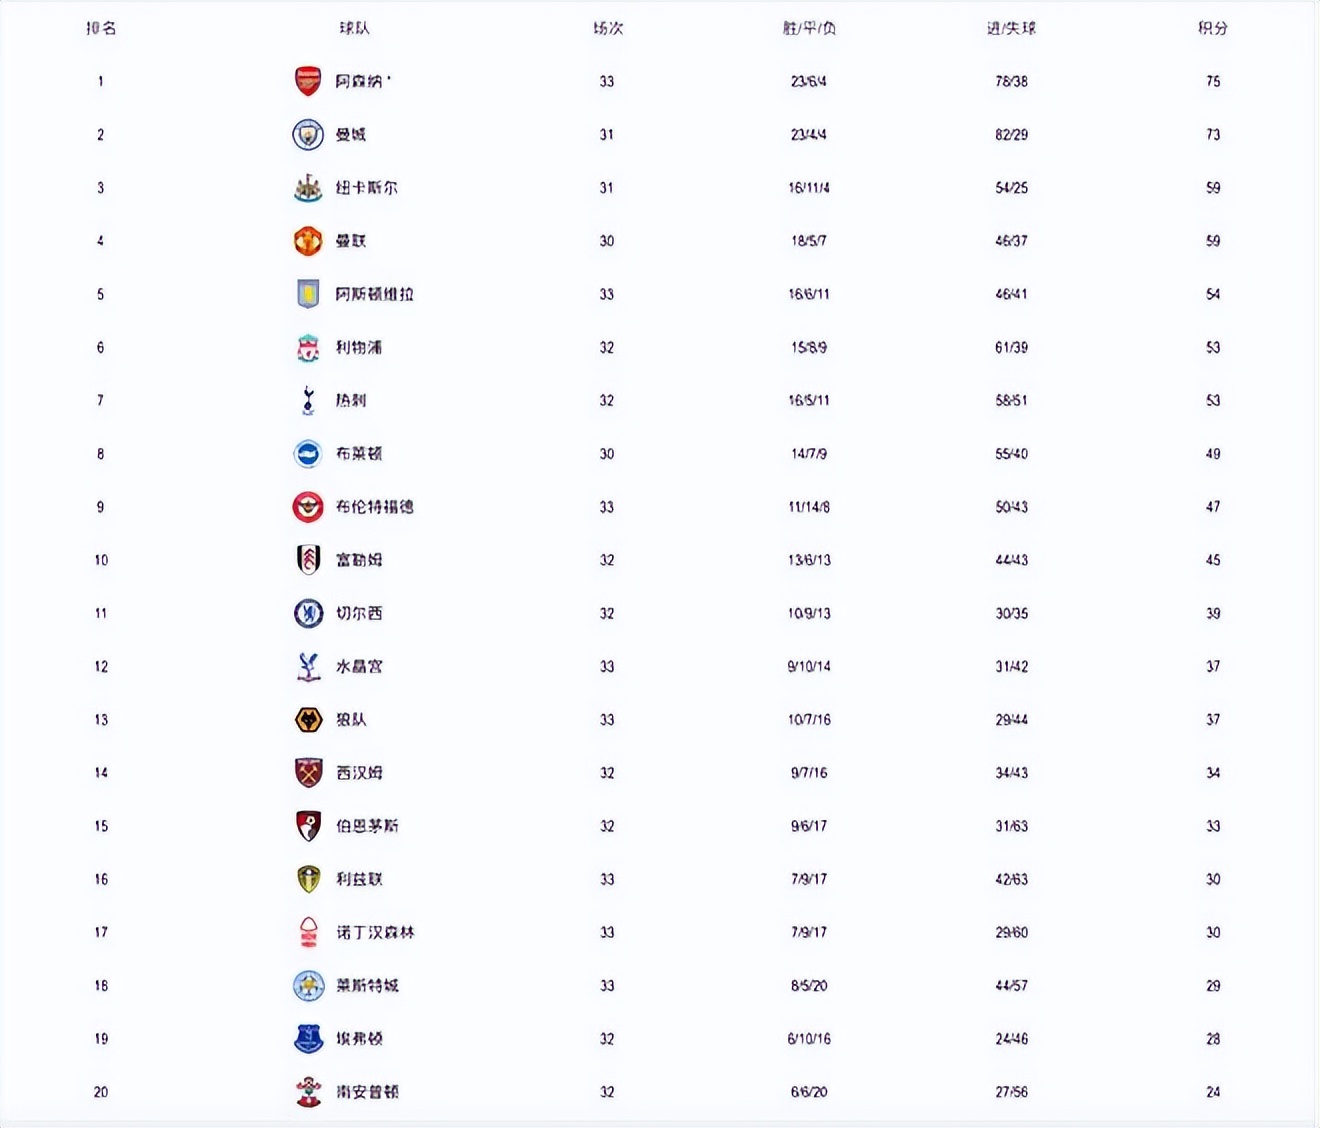Viewport: 1320px width, 1128px height.
Task: Click the Leicester City crest icon
Action: click(x=308, y=986)
